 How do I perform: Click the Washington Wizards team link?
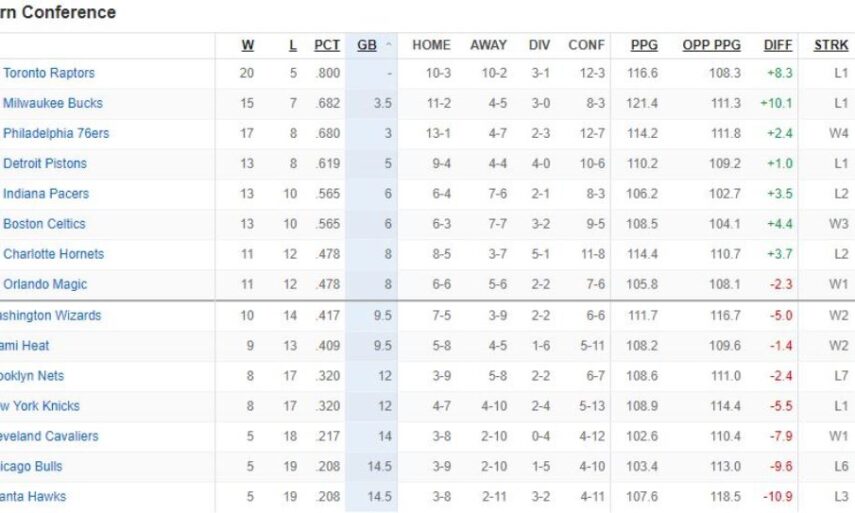click(x=50, y=315)
